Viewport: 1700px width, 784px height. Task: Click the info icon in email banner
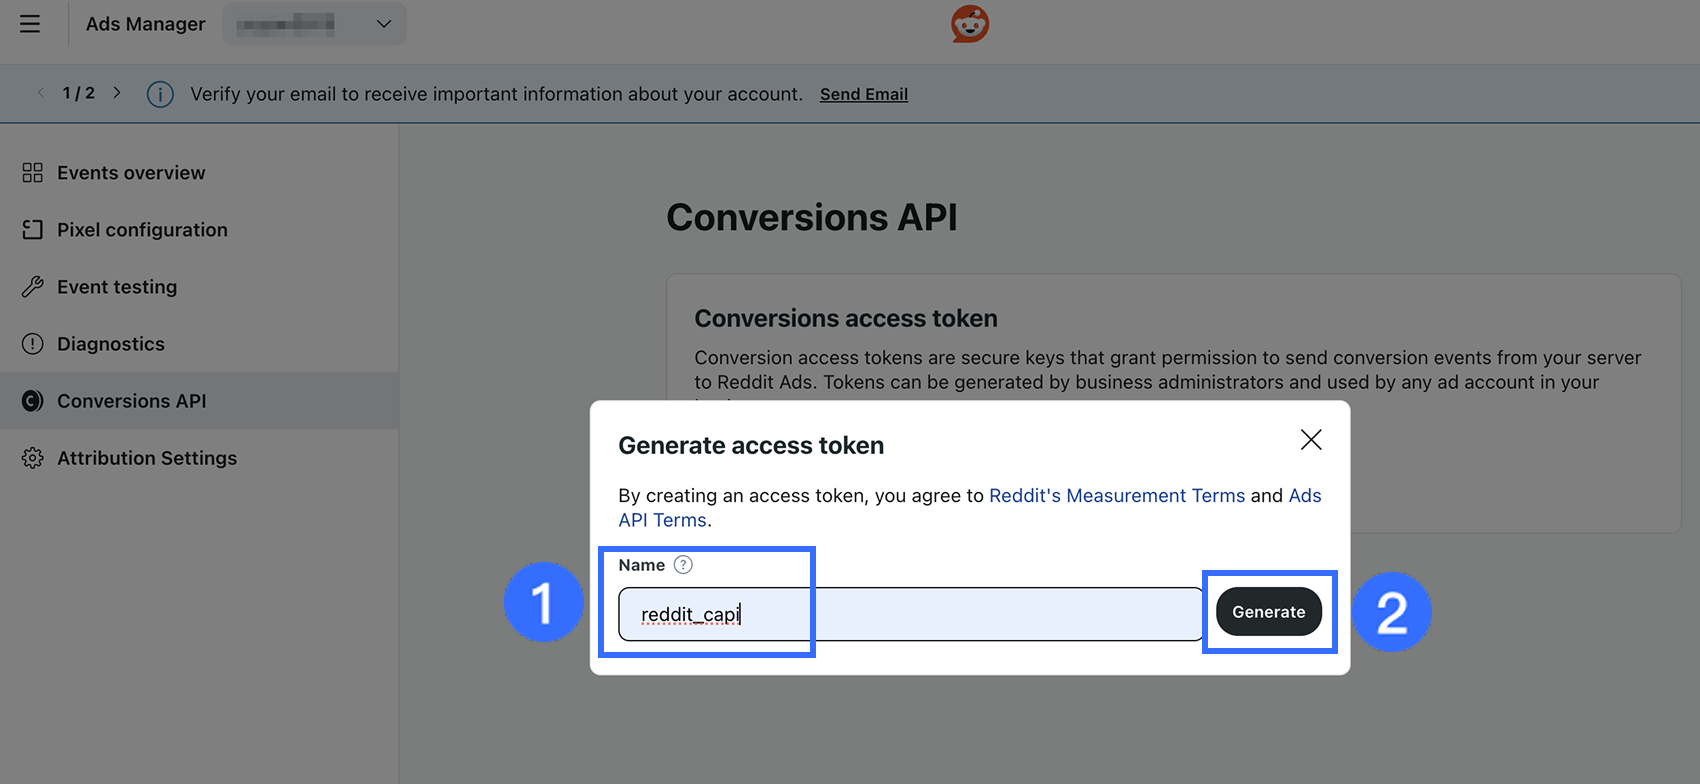[160, 94]
